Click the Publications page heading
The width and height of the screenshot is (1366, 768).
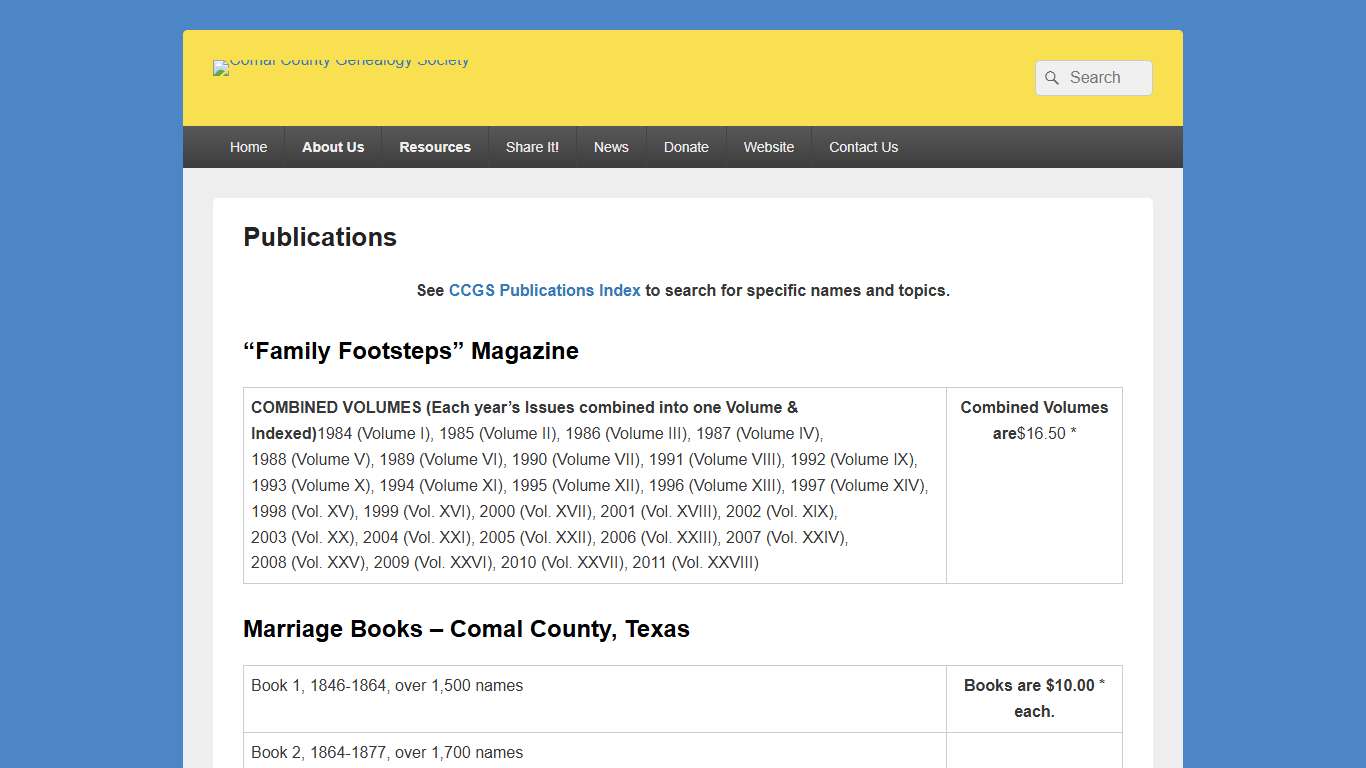coord(319,237)
